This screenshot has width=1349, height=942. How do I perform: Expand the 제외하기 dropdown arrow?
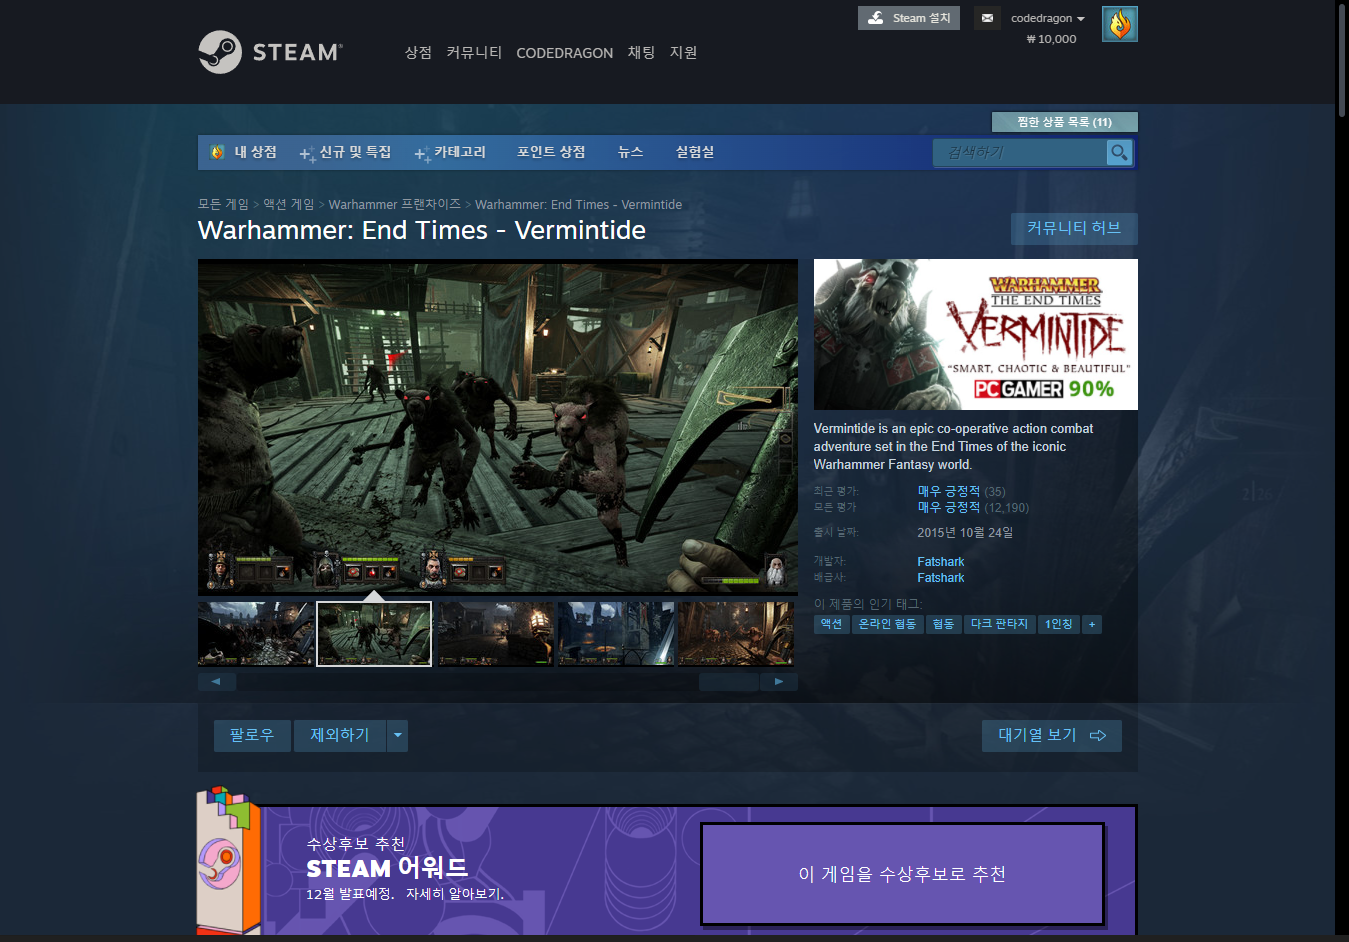397,735
